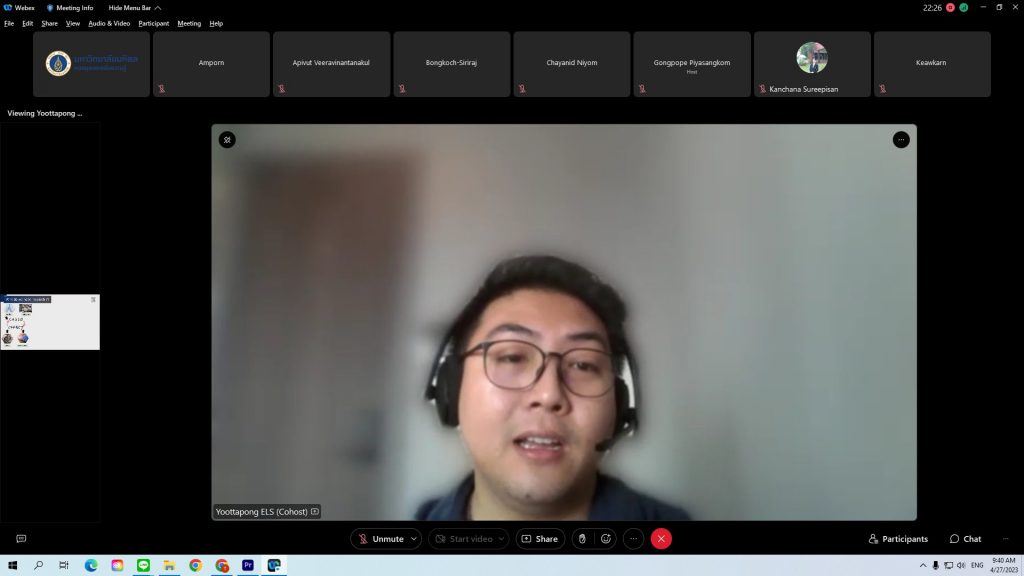Open more options ellipsis in control bar

coord(634,539)
